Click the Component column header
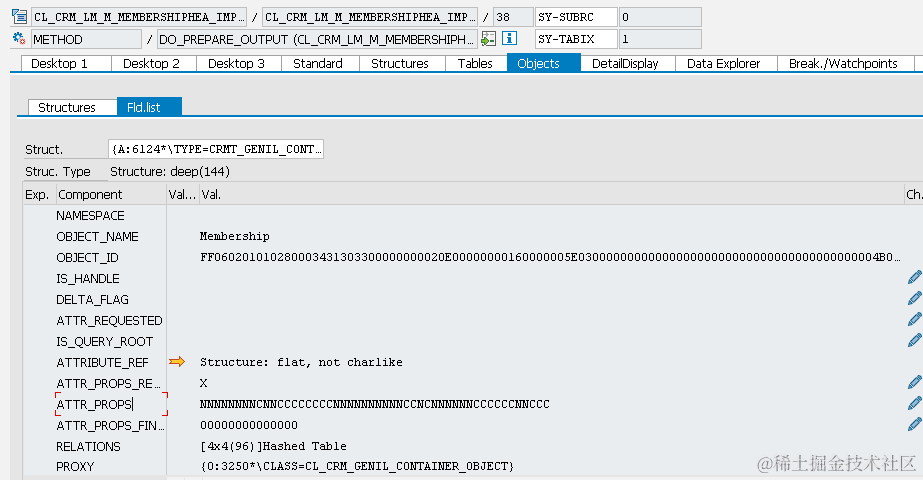923x480 pixels. pos(111,194)
